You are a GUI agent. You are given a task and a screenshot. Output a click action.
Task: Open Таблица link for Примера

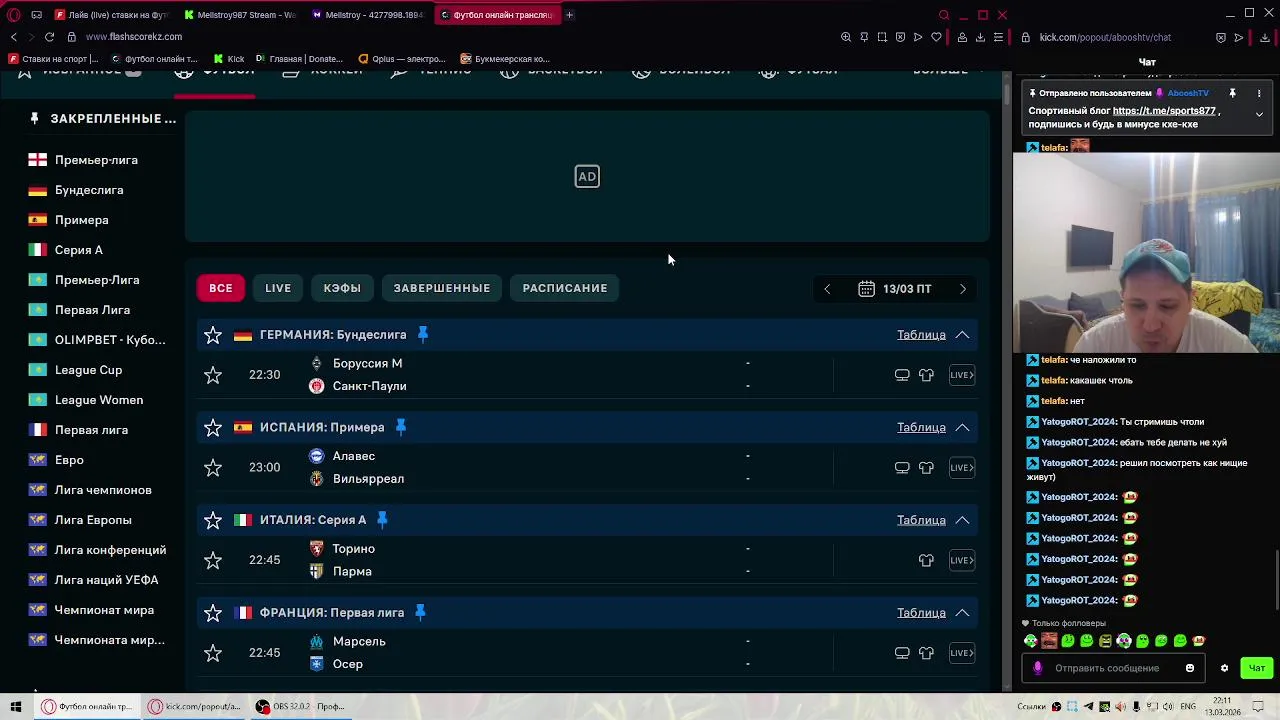click(921, 428)
